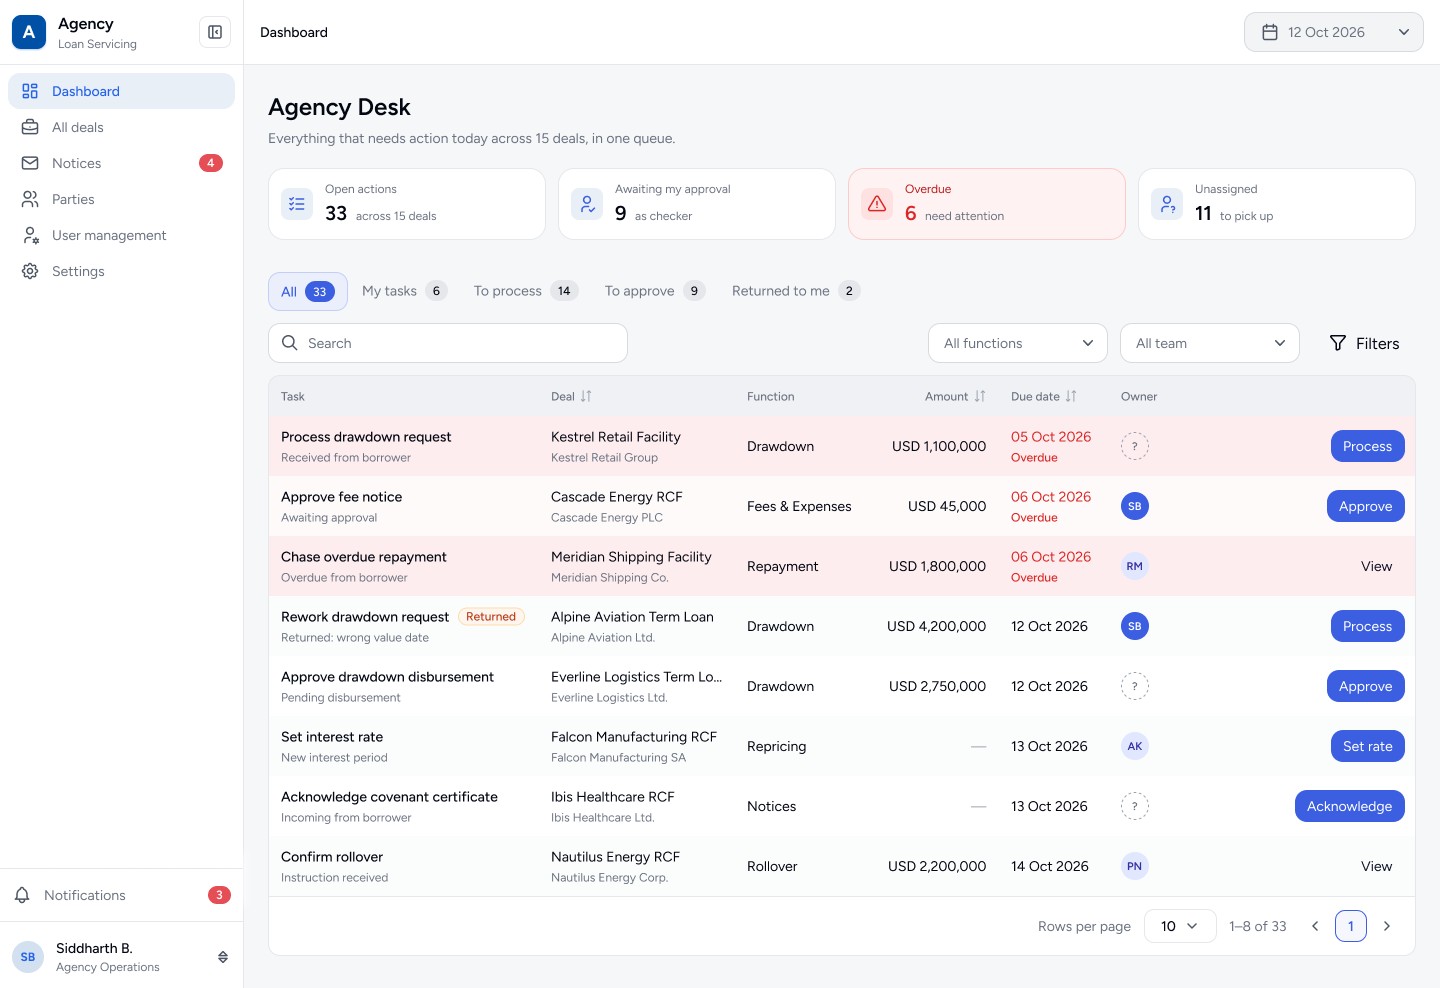
Task: Go to the previous results page
Action: click(x=1315, y=926)
